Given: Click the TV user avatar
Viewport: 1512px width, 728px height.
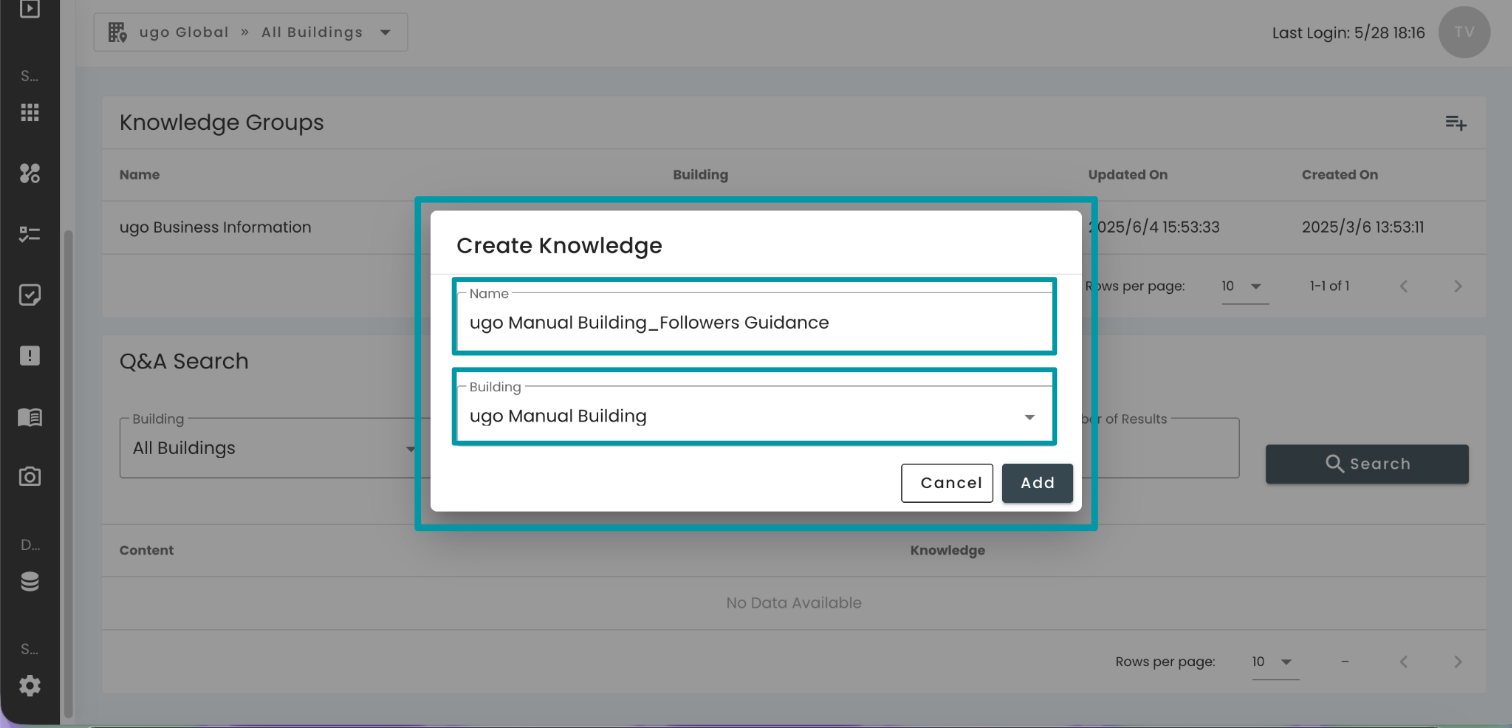Looking at the screenshot, I should tap(1464, 32).
